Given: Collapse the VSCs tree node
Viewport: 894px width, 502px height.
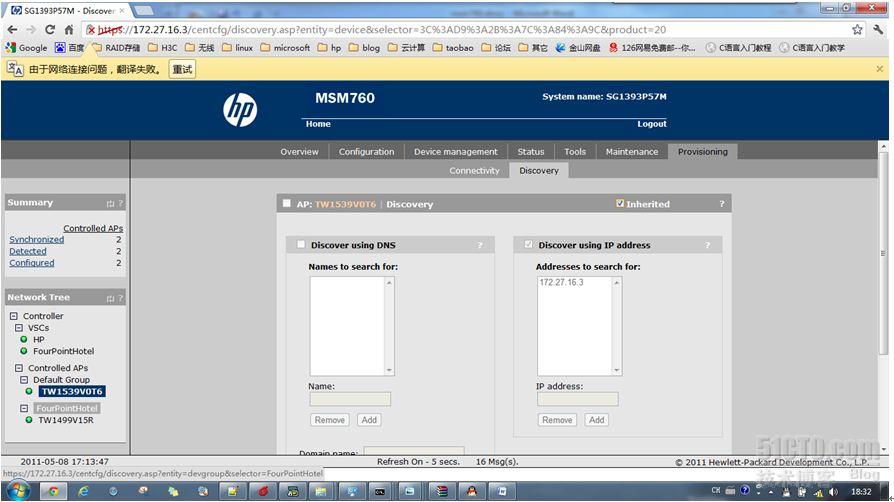Looking at the screenshot, I should tap(19, 327).
